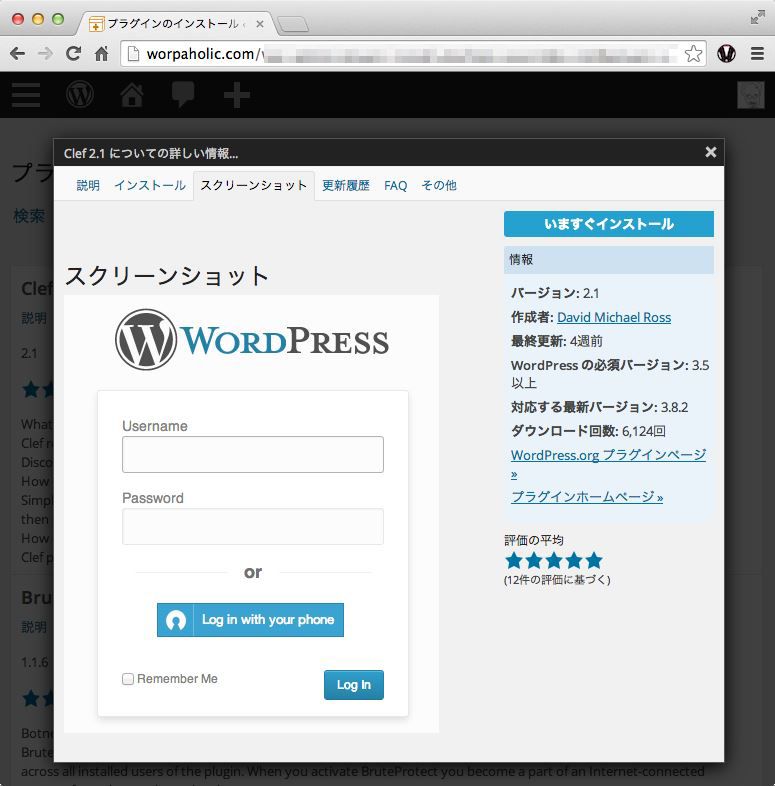Image resolution: width=775 pixels, height=786 pixels.
Task: Click the 検索 link behind the dialog
Action: 29,216
